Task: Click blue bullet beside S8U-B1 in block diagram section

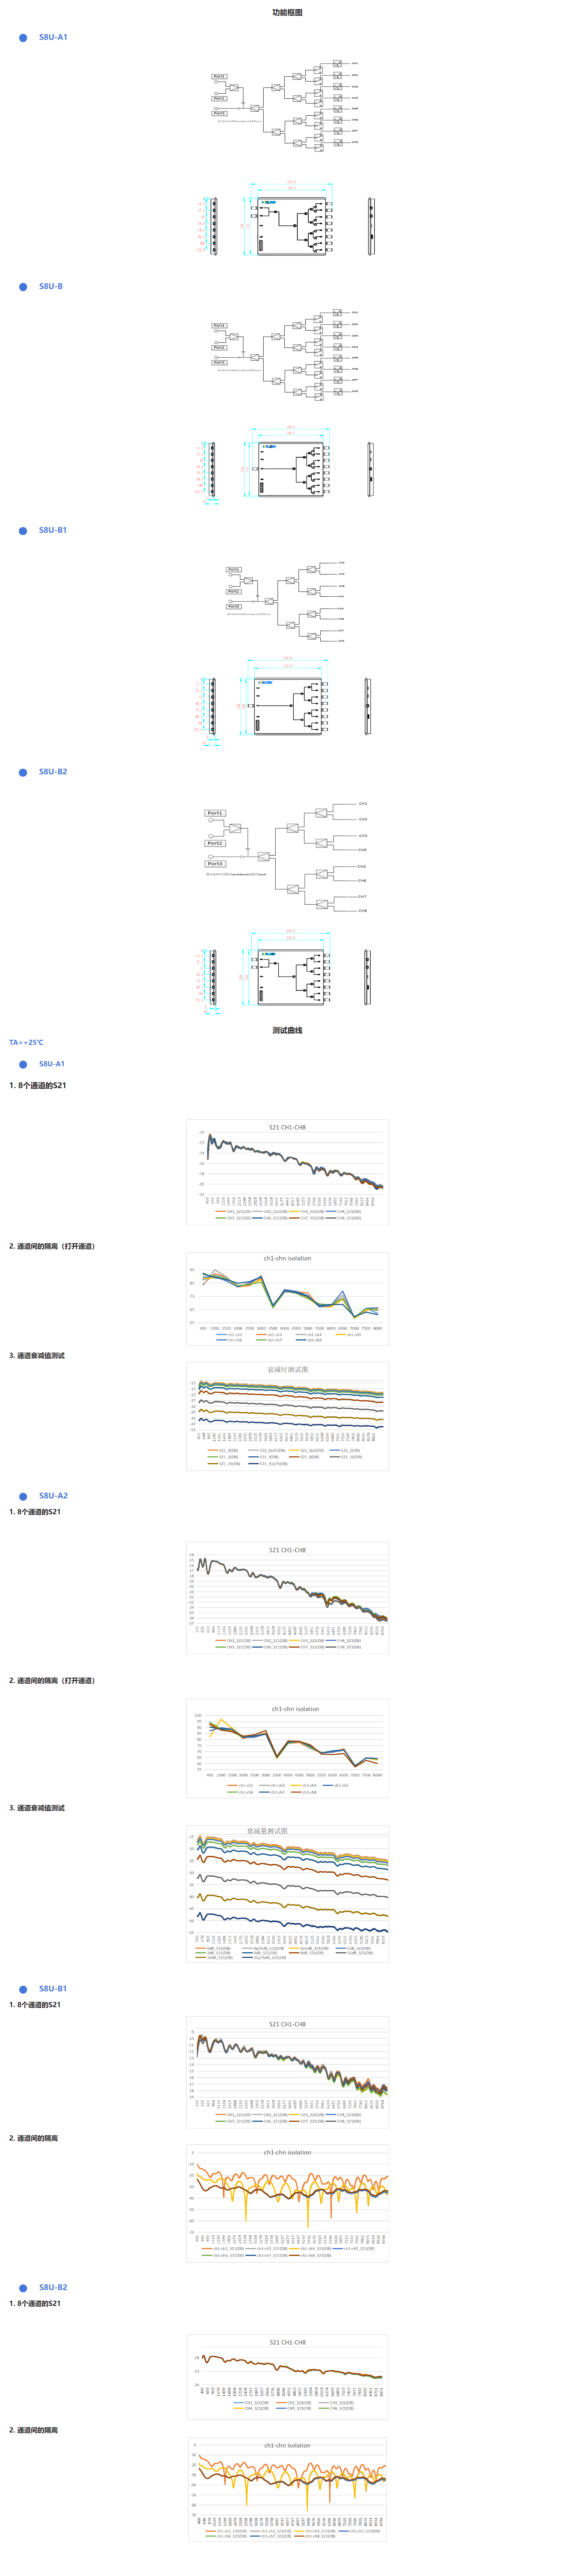Action: [x=23, y=531]
